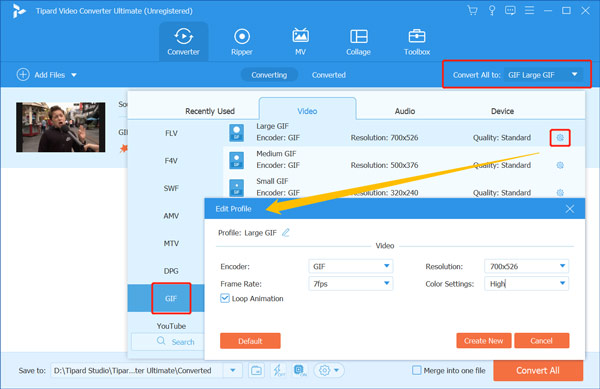
Task: Switch to the Video tab
Action: [307, 111]
